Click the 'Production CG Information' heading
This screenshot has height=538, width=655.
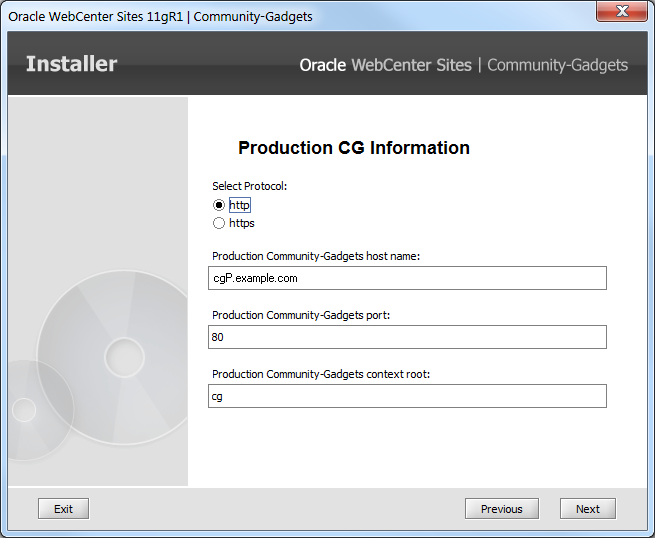[x=354, y=148]
